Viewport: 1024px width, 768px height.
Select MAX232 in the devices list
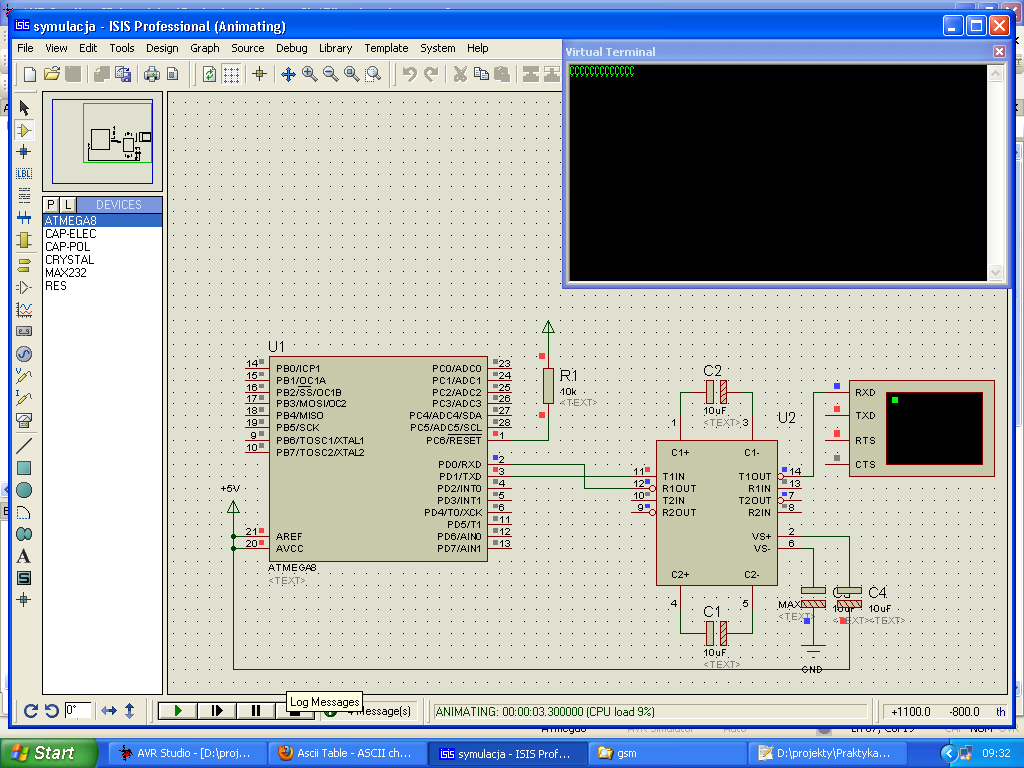[66, 272]
